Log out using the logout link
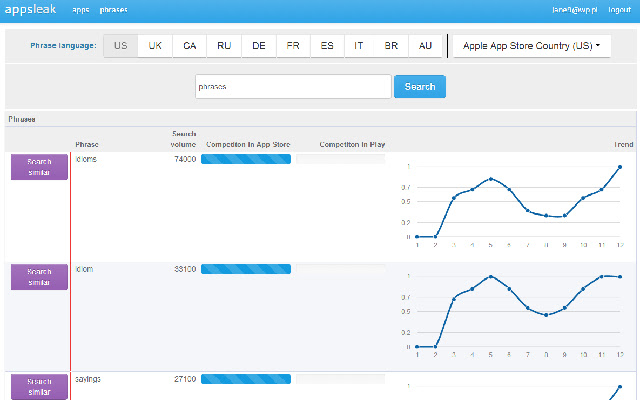 [619, 10]
